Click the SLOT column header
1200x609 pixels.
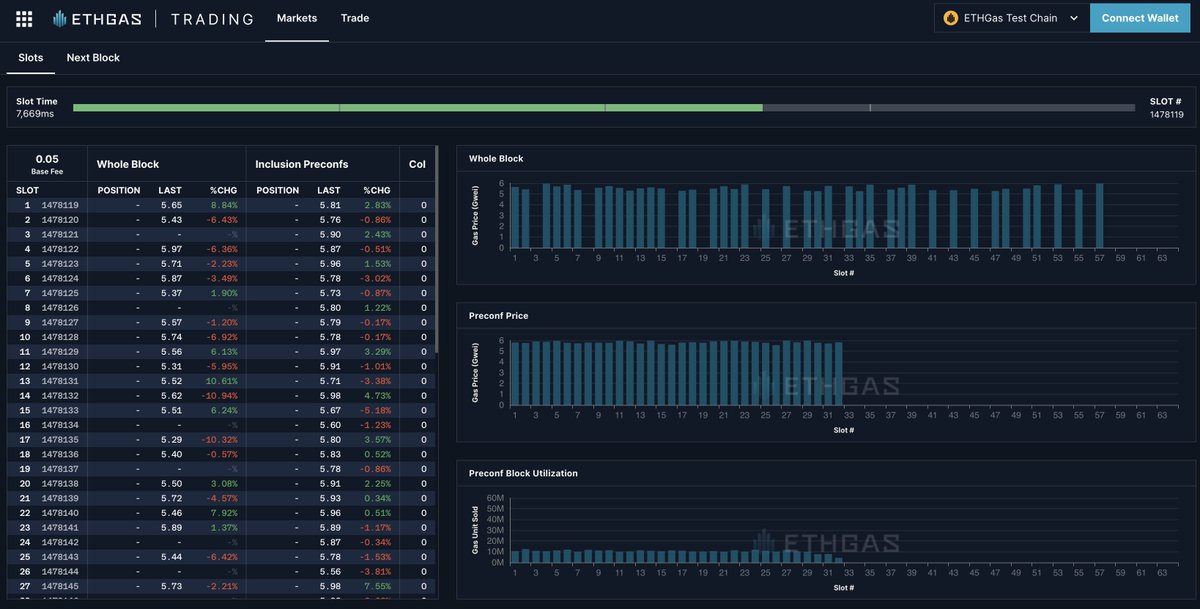click(x=28, y=190)
